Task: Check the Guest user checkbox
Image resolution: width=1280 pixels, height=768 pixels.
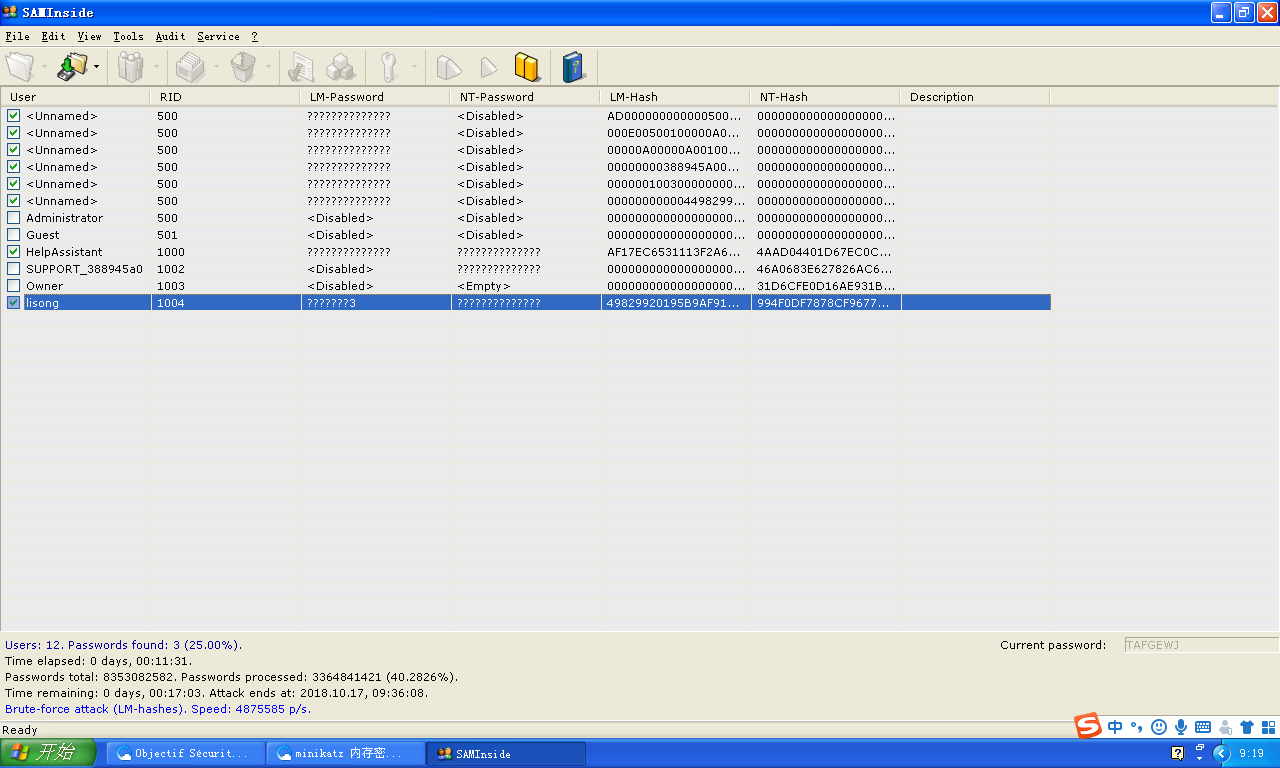Action: click(x=14, y=235)
